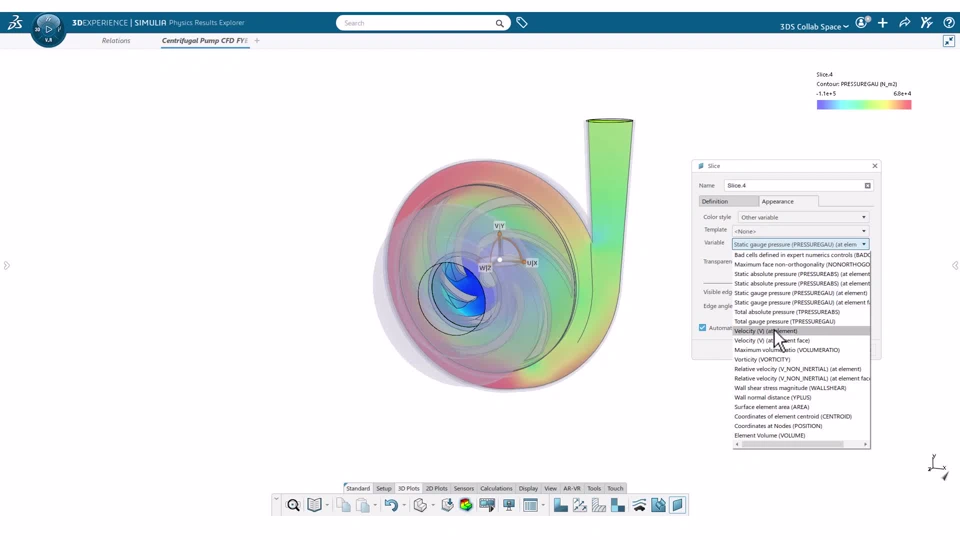This screenshot has height=540, width=960.
Task: Open the 2D Plots toolbar tab
Action: point(437,489)
